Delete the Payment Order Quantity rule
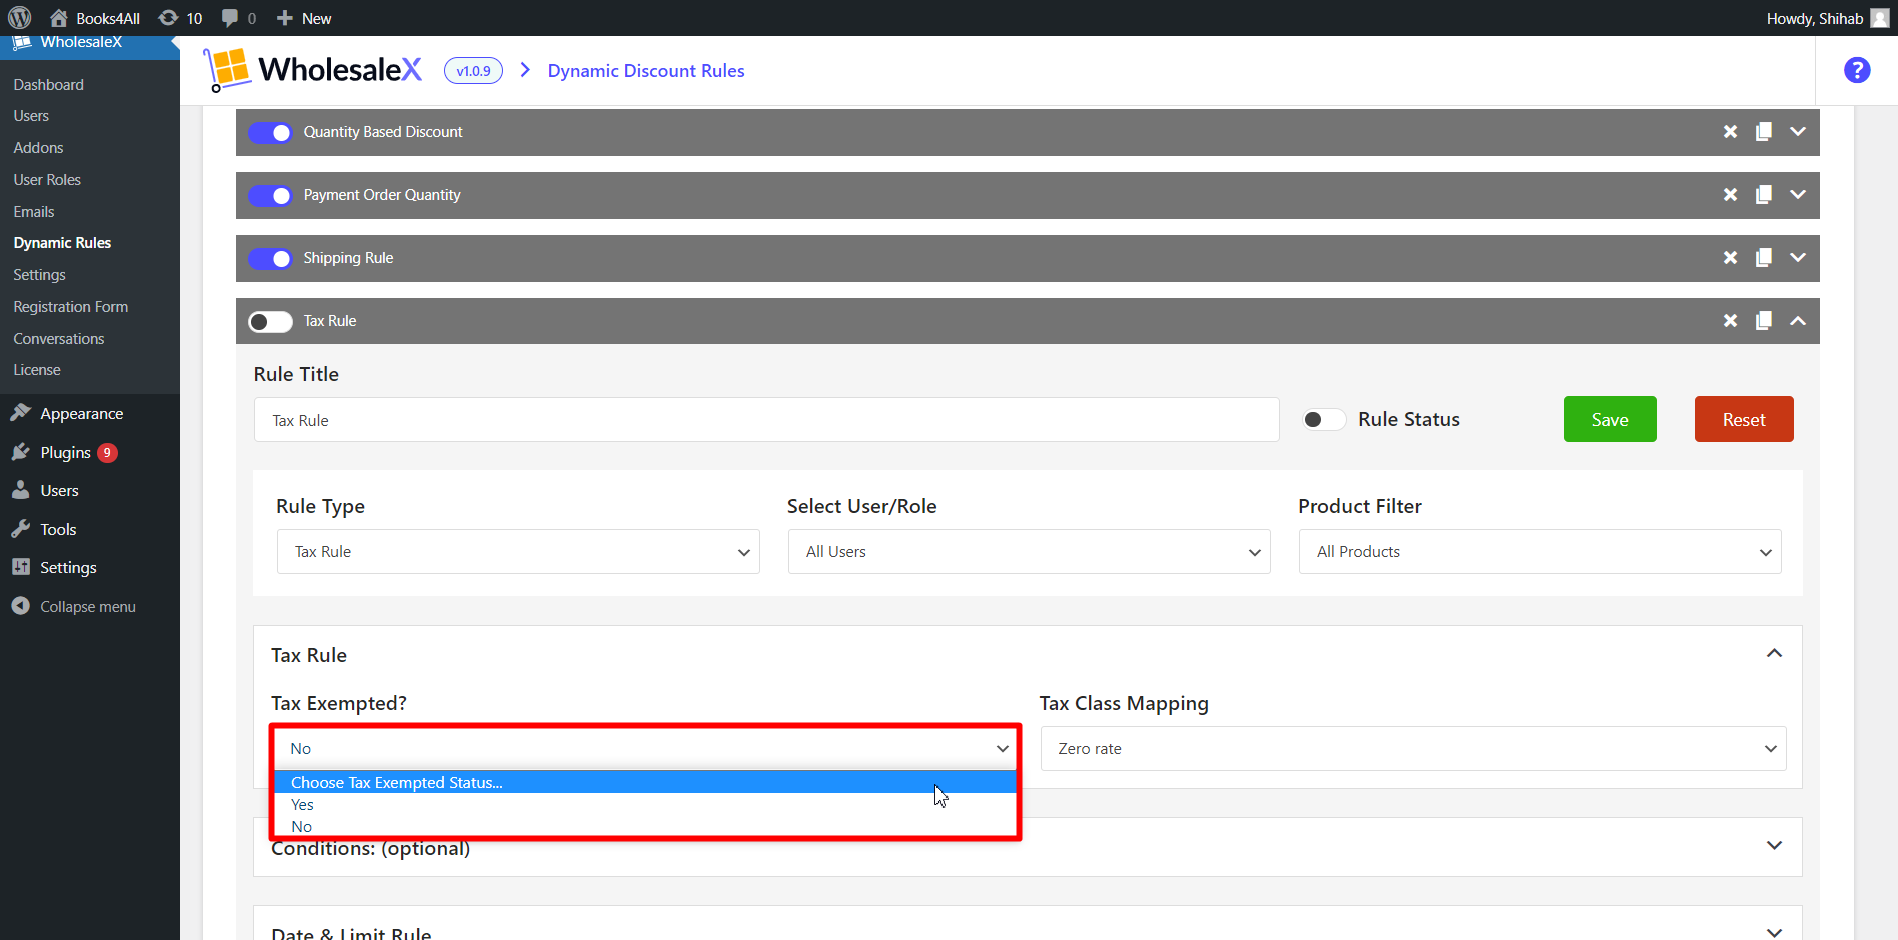Image resolution: width=1898 pixels, height=940 pixels. 1730,195
